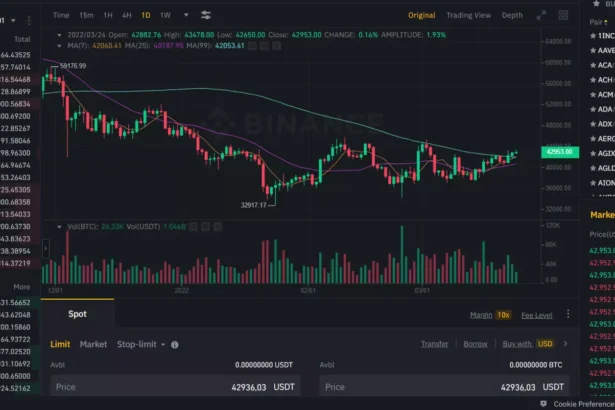Sort the pair list by Pair
Screen dimensions: 615x410
pos(599,22)
